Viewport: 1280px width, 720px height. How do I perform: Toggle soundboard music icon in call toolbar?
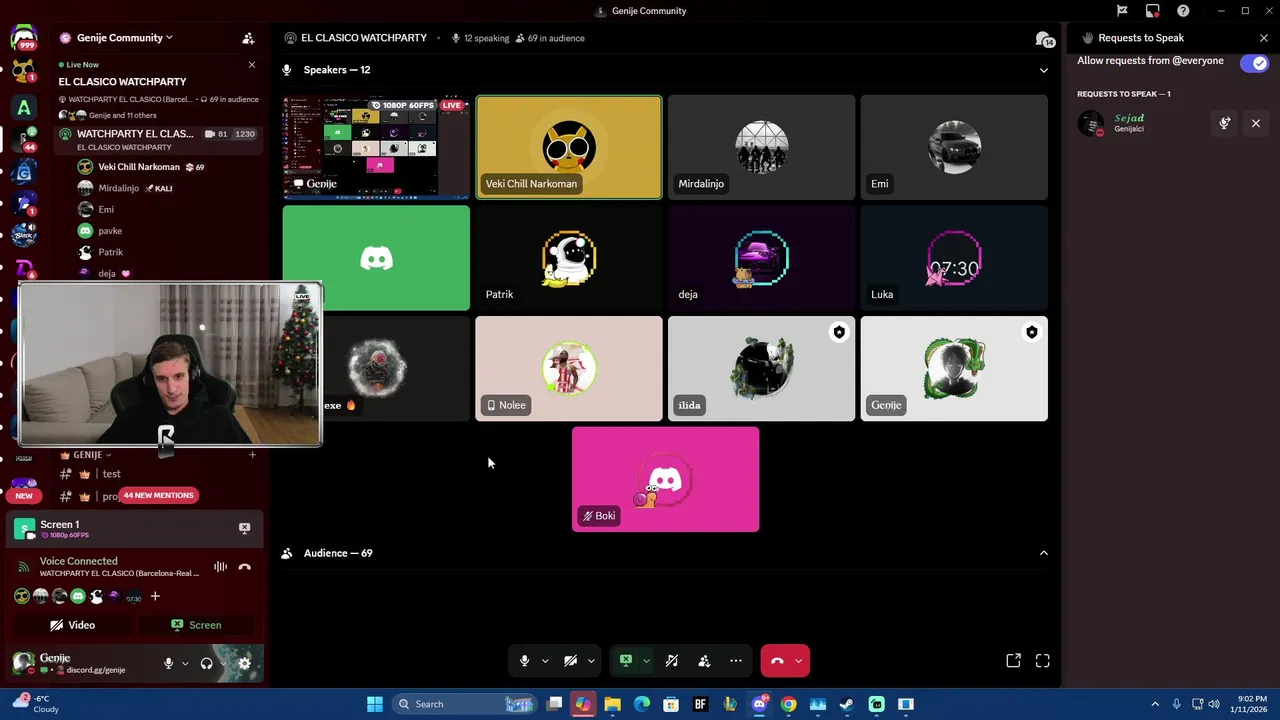[672, 661]
